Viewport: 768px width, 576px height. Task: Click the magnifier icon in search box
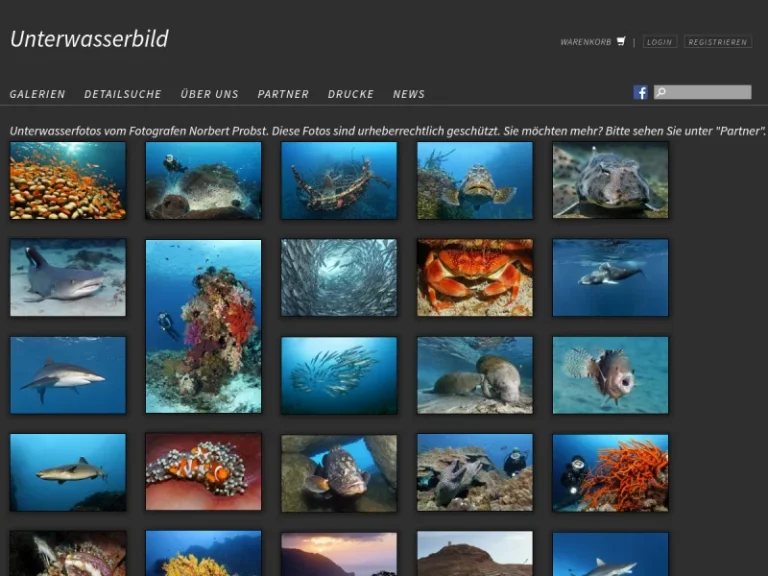click(661, 92)
